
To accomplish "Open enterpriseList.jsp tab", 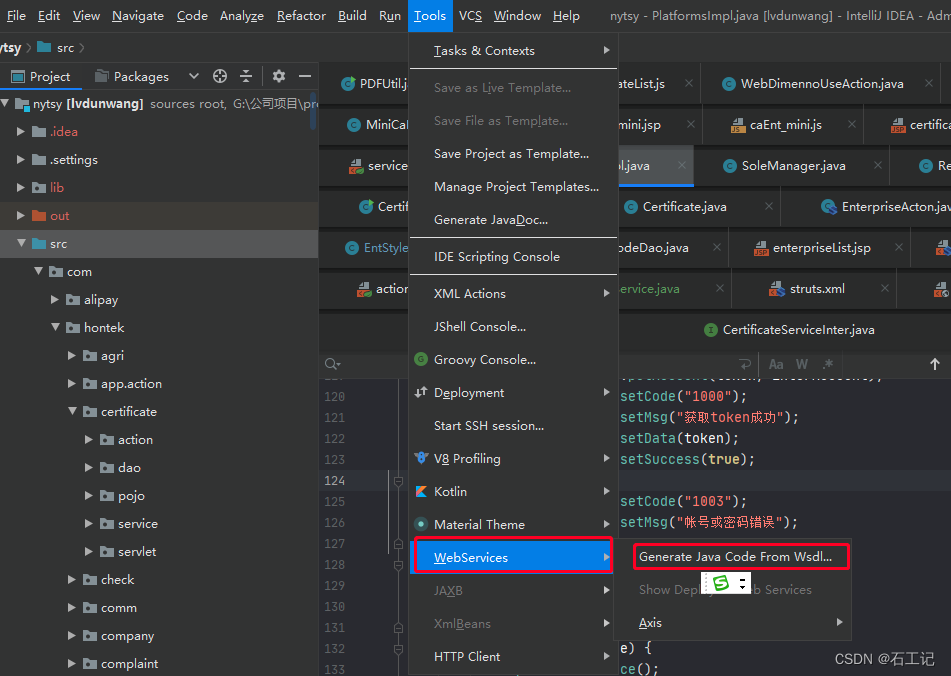I will 821,247.
